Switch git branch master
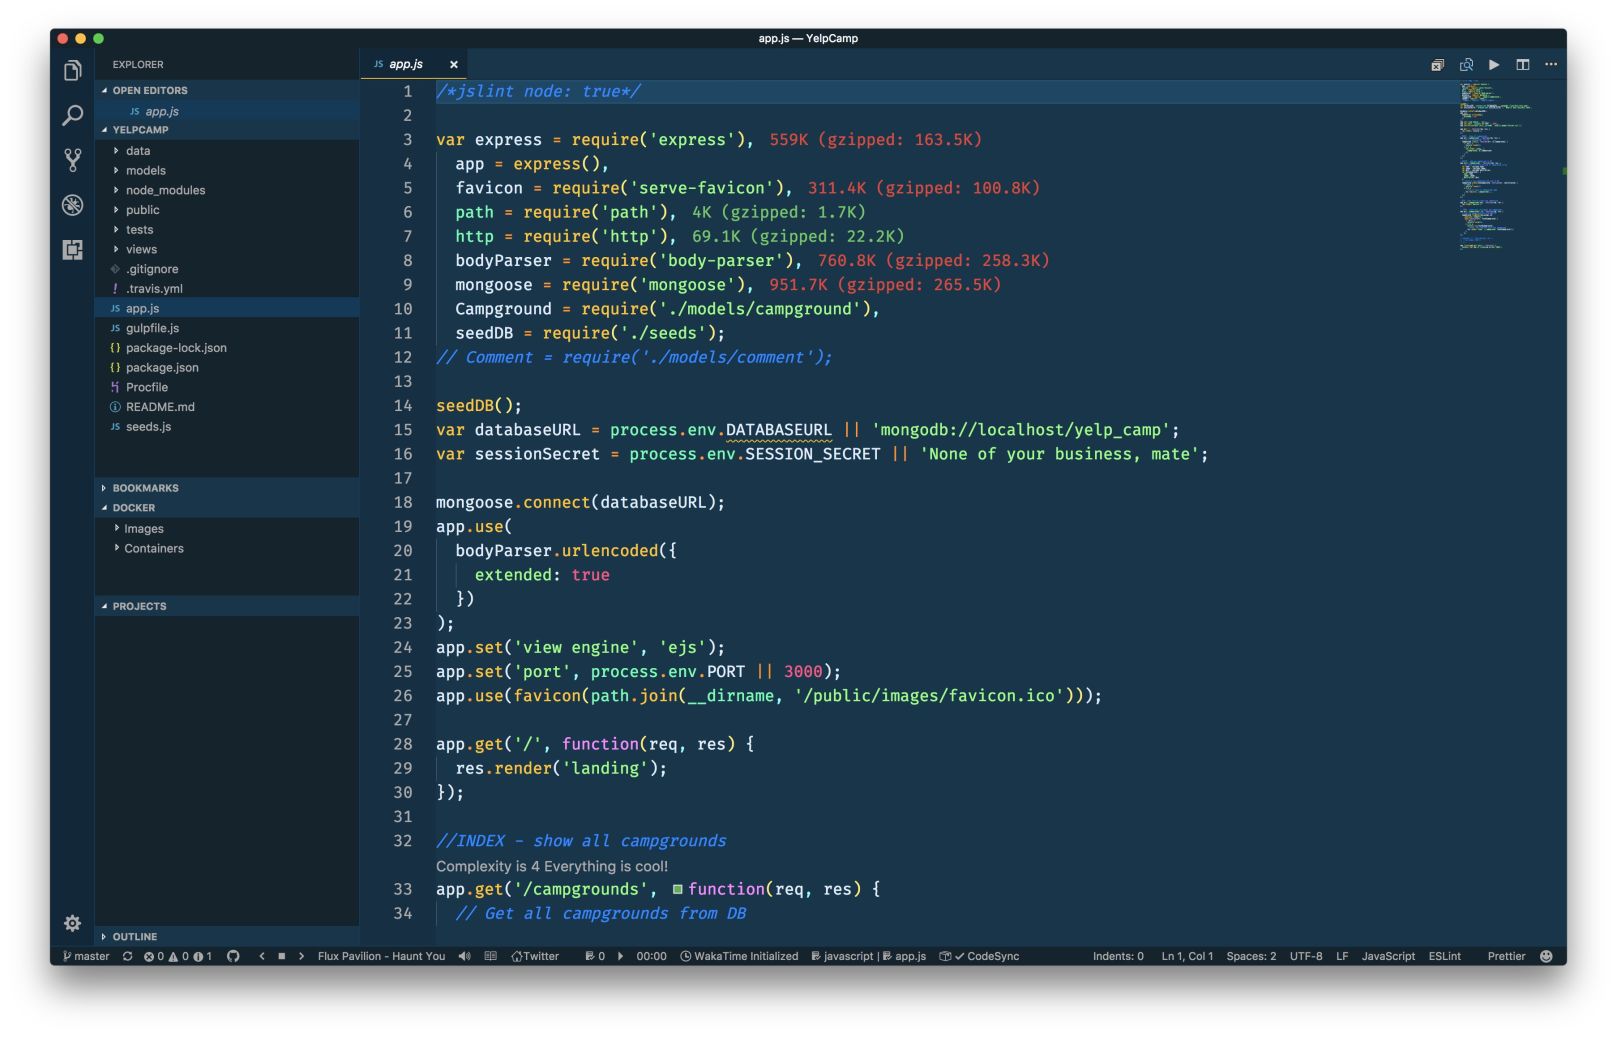 (86, 956)
